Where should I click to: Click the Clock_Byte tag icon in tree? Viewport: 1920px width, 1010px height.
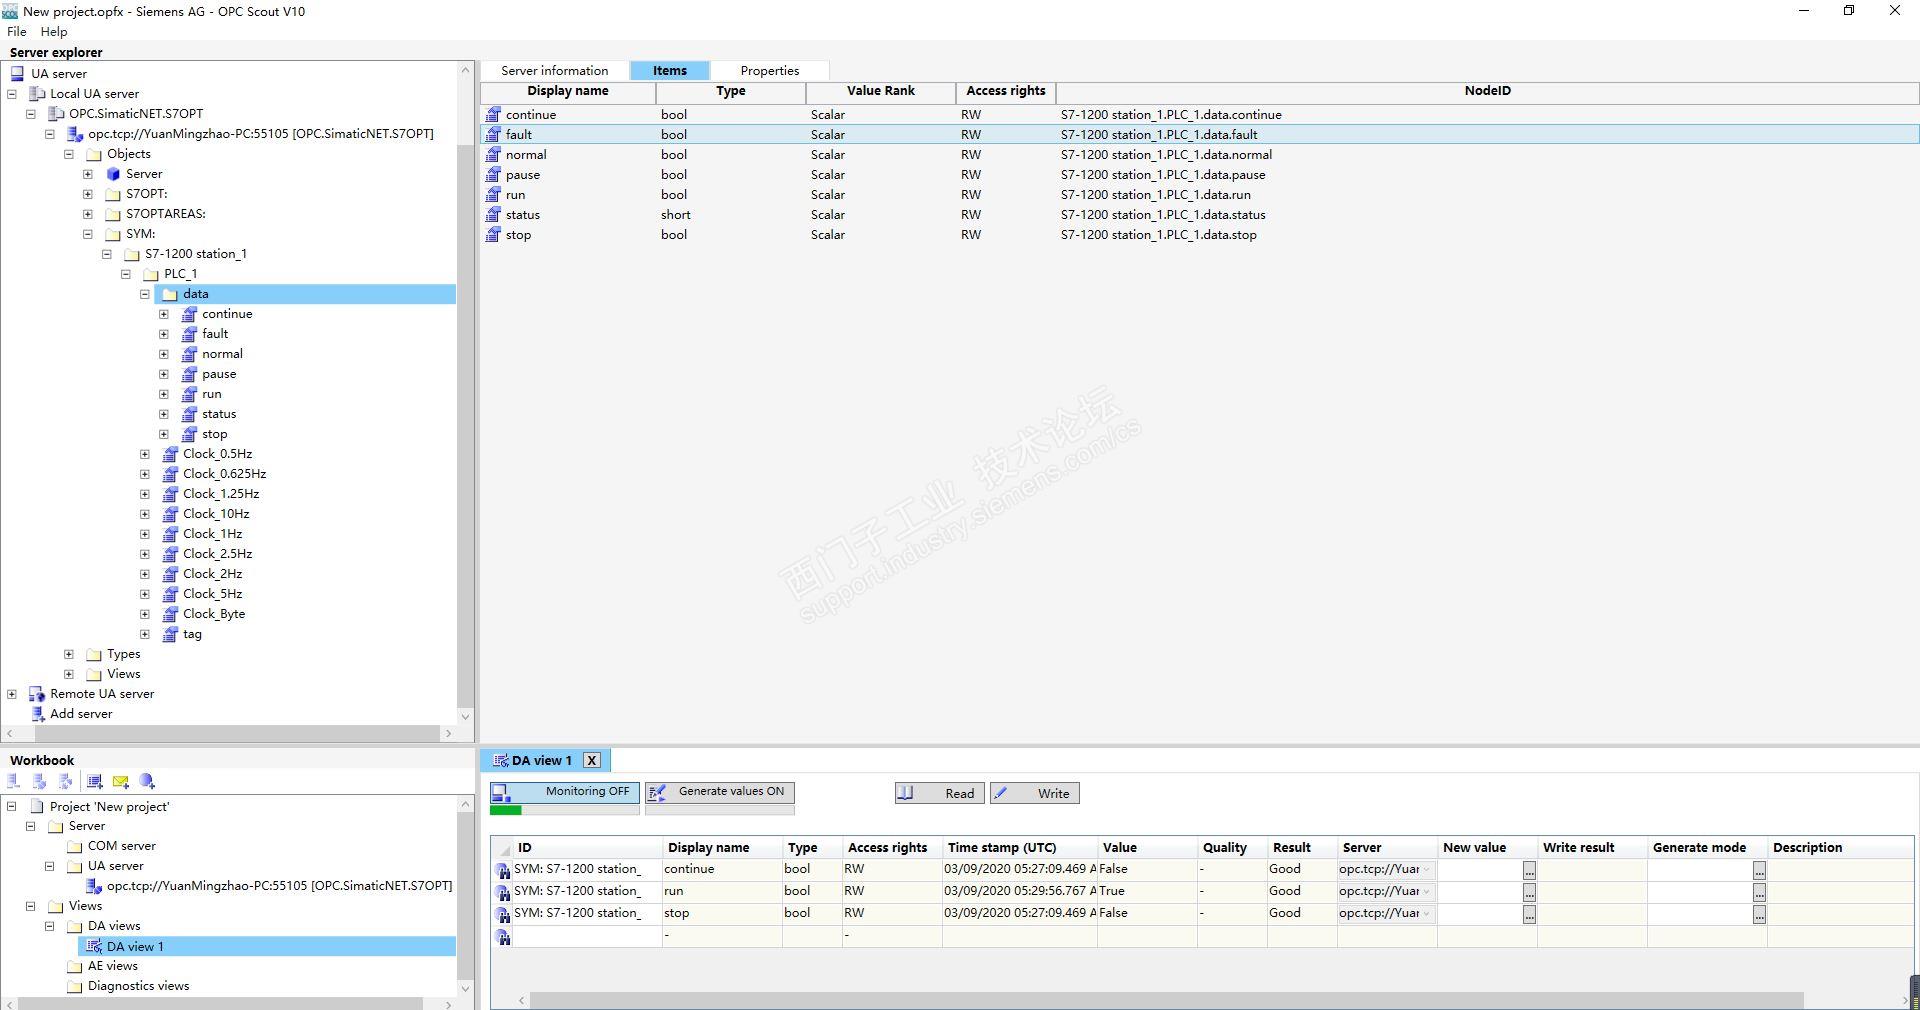pos(170,614)
